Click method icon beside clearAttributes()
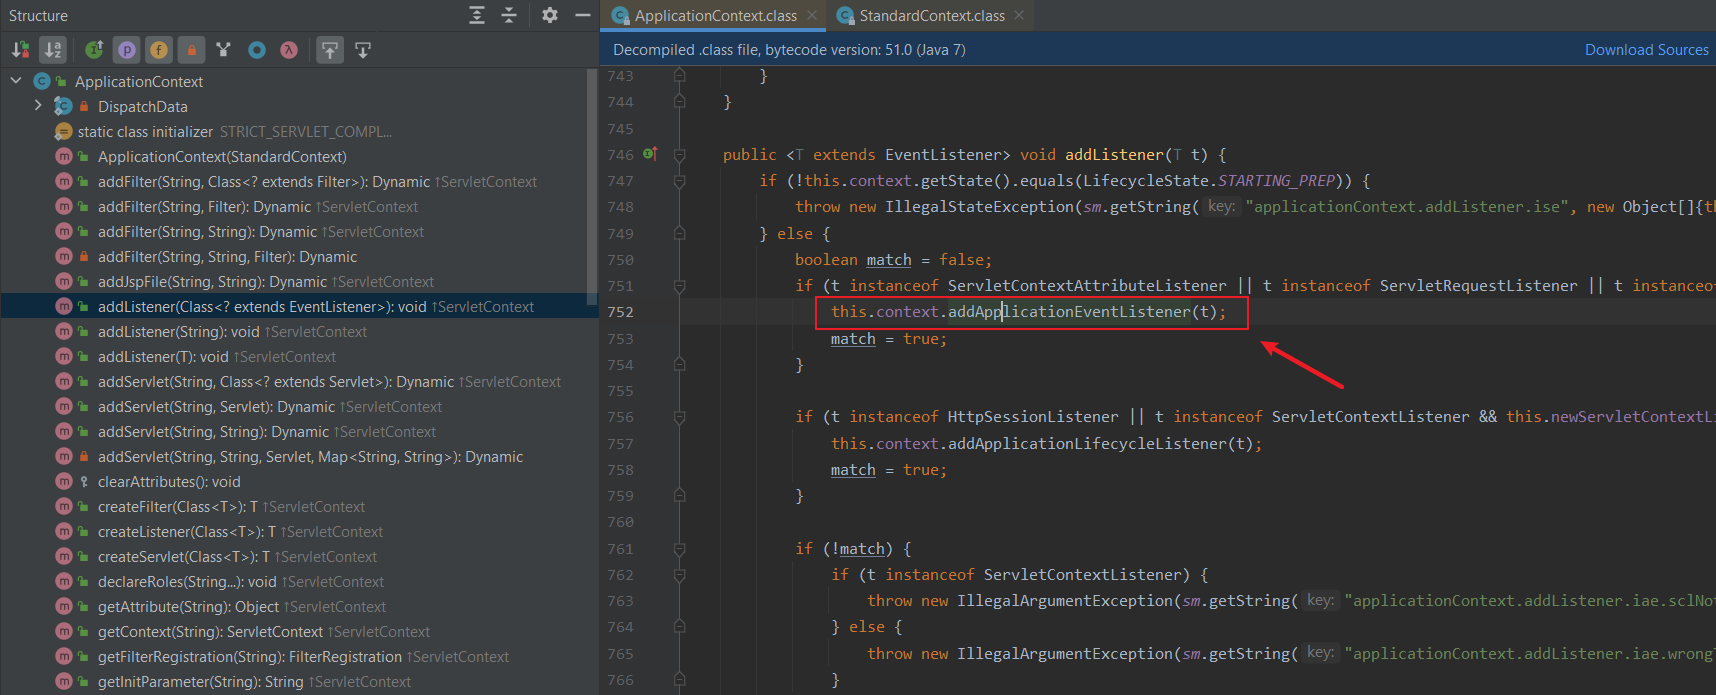The image size is (1716, 695). pos(64,481)
